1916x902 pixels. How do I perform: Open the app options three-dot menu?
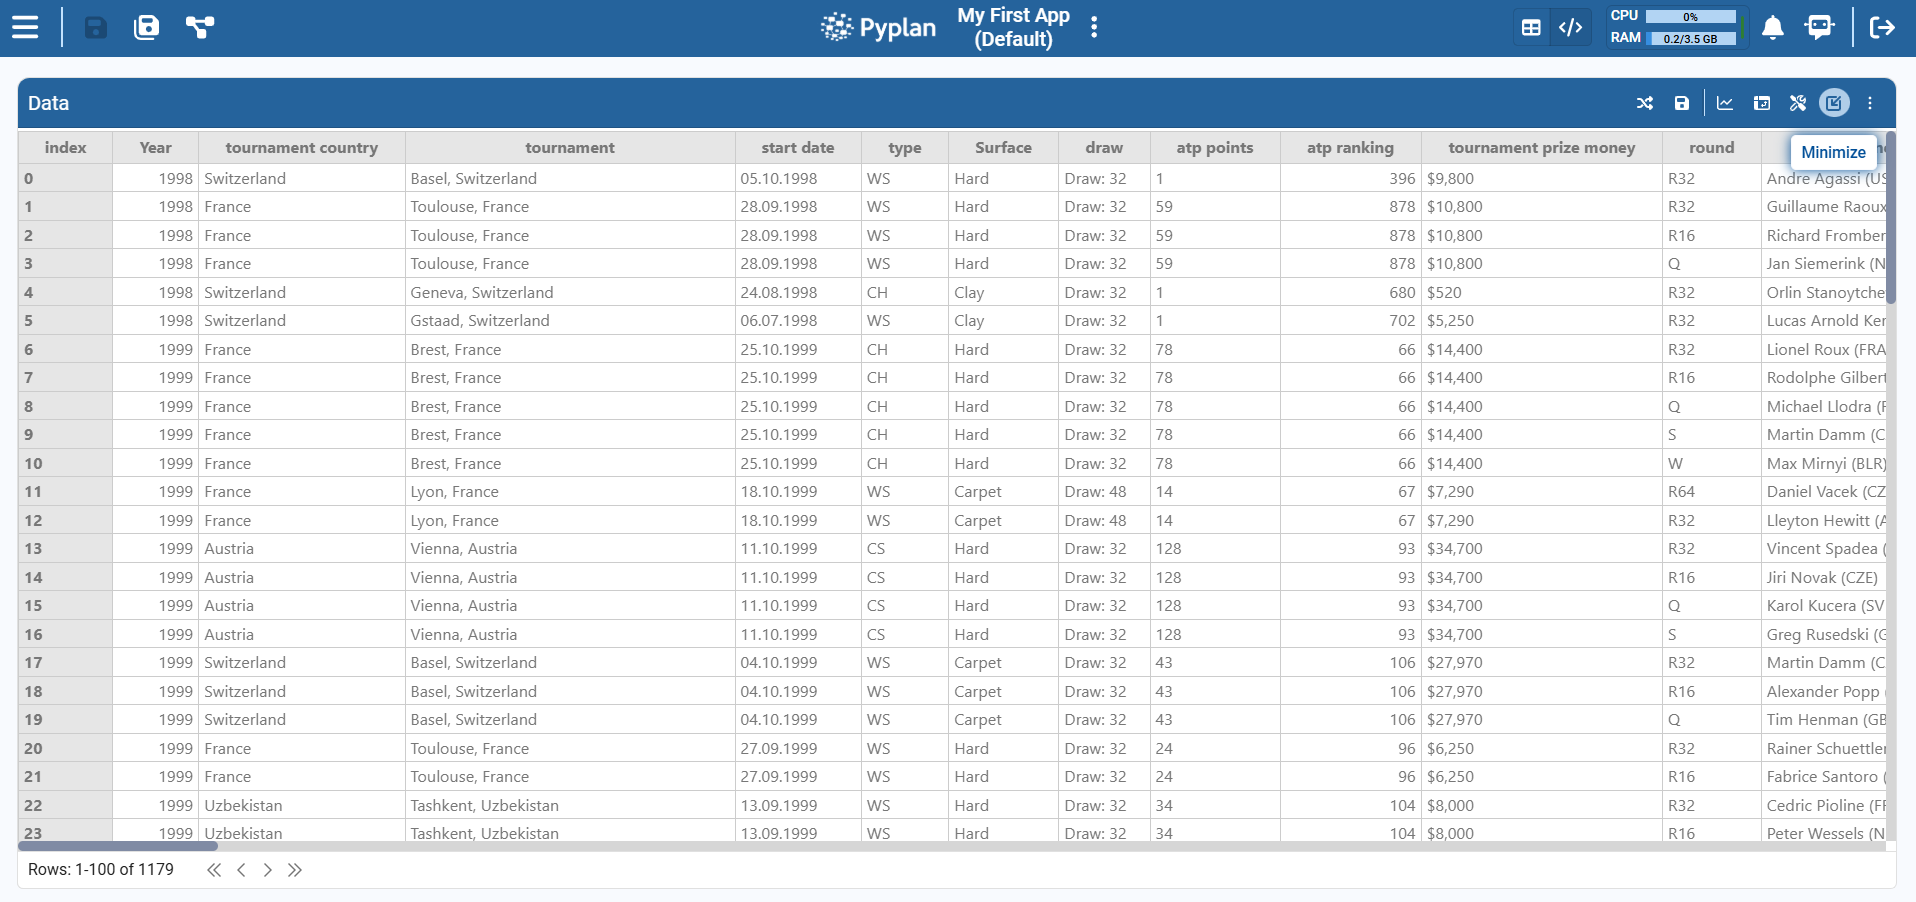(1094, 27)
